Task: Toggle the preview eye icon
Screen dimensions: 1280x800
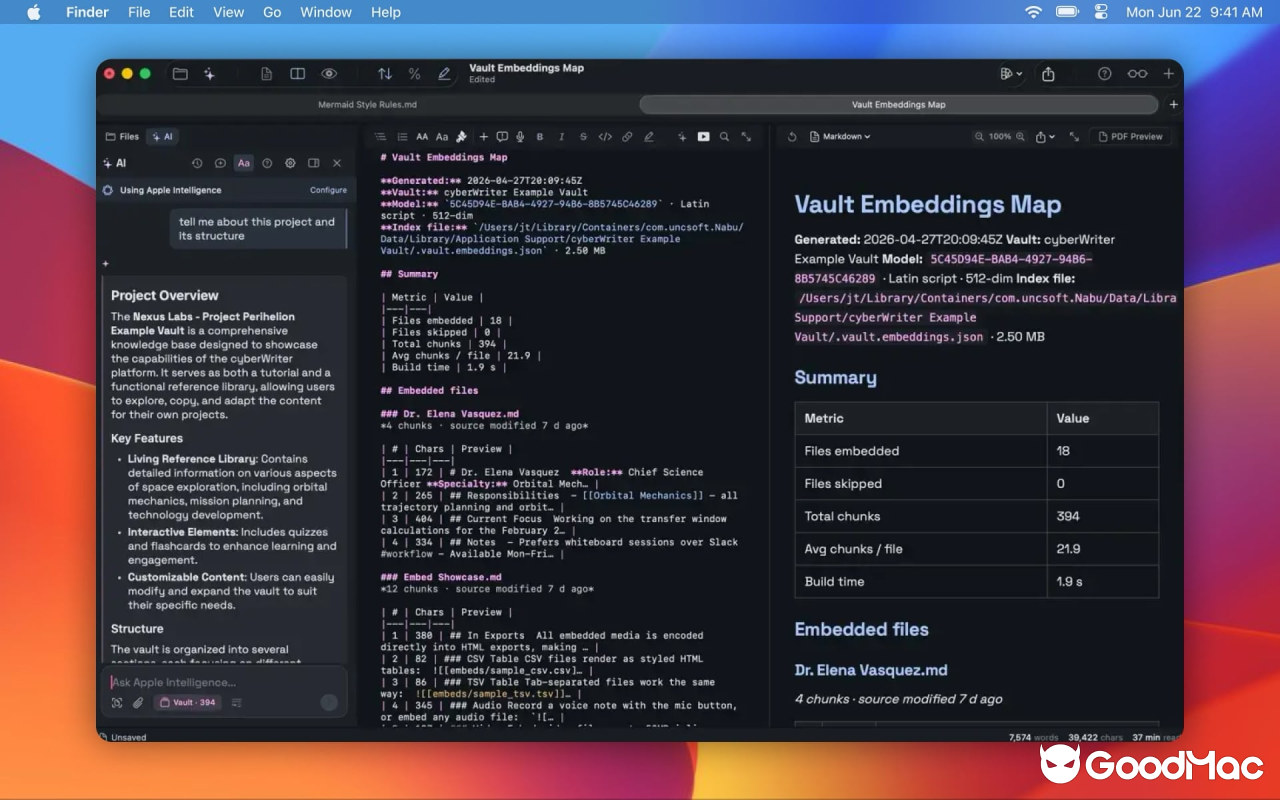Action: click(x=328, y=74)
